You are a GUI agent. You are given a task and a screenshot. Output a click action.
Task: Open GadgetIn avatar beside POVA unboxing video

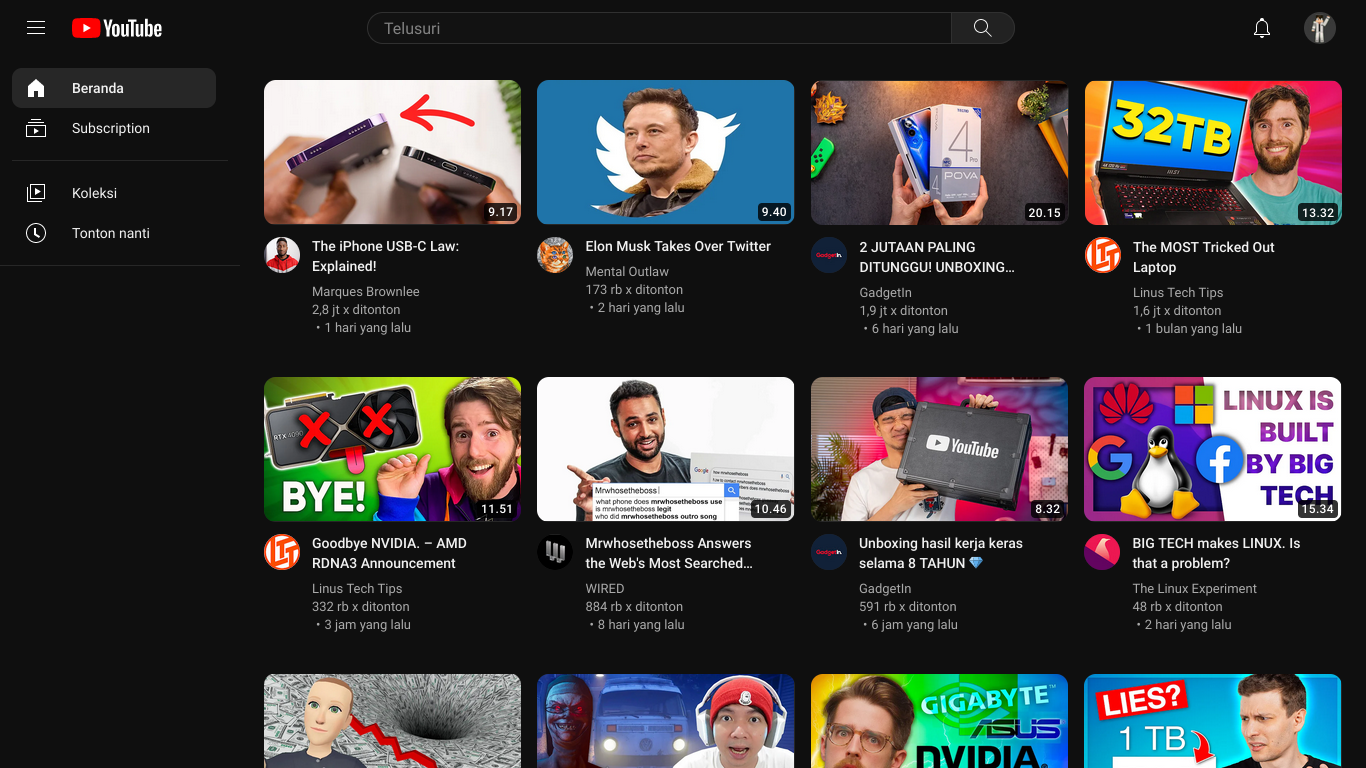coord(829,255)
